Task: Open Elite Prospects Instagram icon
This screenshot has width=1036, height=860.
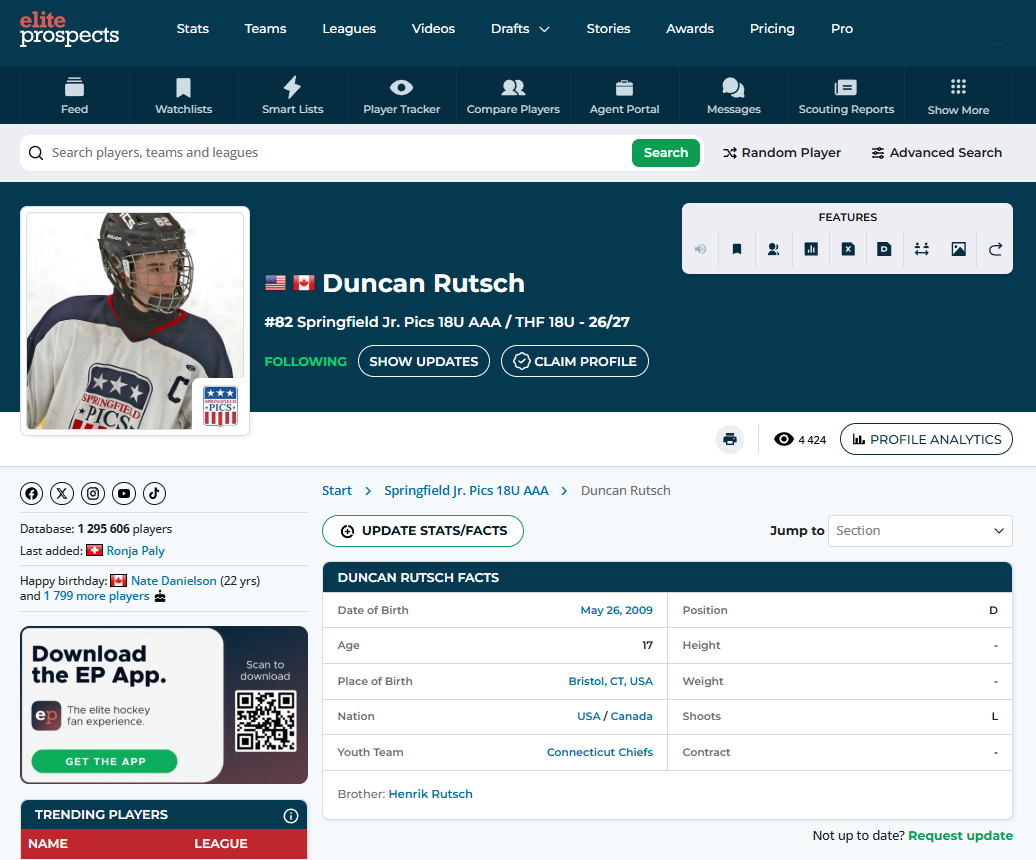Action: click(x=93, y=493)
